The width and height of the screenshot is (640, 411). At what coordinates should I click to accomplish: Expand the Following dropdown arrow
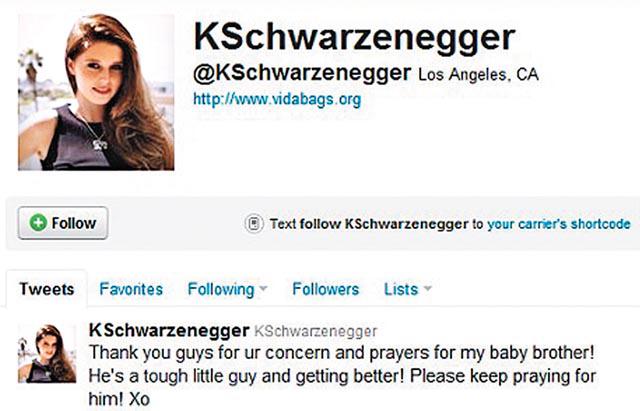point(263,288)
